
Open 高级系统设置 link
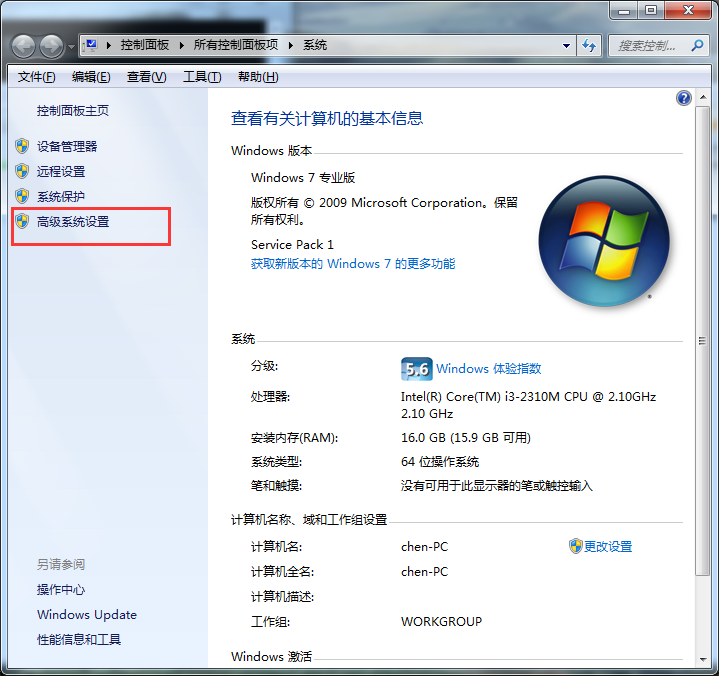coord(73,222)
